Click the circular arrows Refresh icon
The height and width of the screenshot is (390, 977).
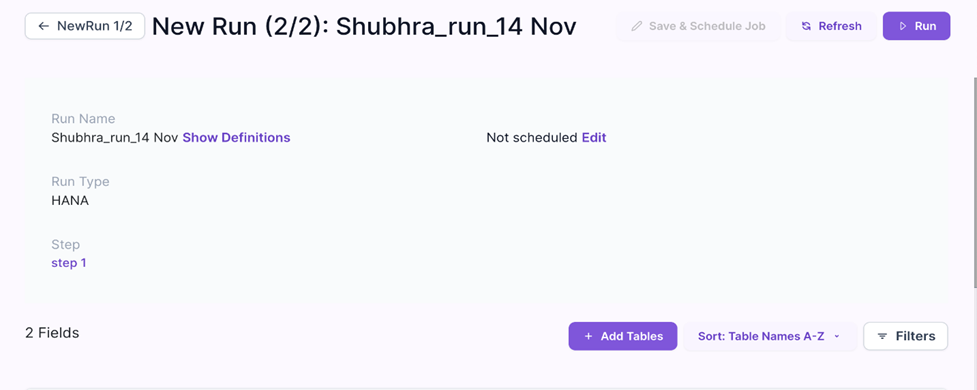806,26
